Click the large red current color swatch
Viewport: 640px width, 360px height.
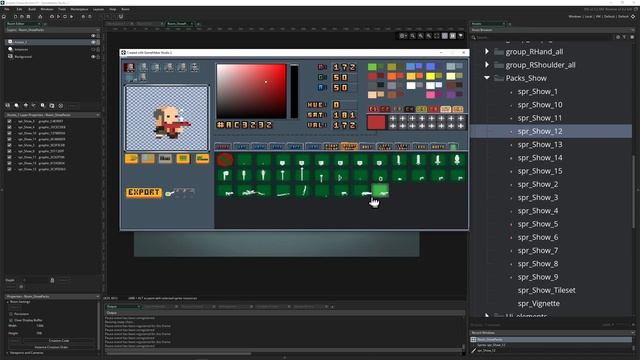[376, 122]
